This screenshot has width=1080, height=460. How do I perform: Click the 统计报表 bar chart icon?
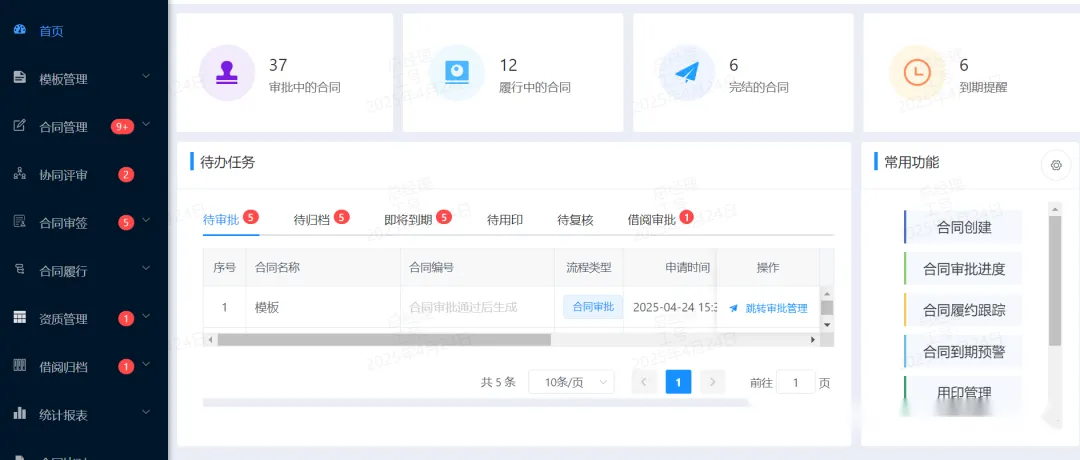19,413
